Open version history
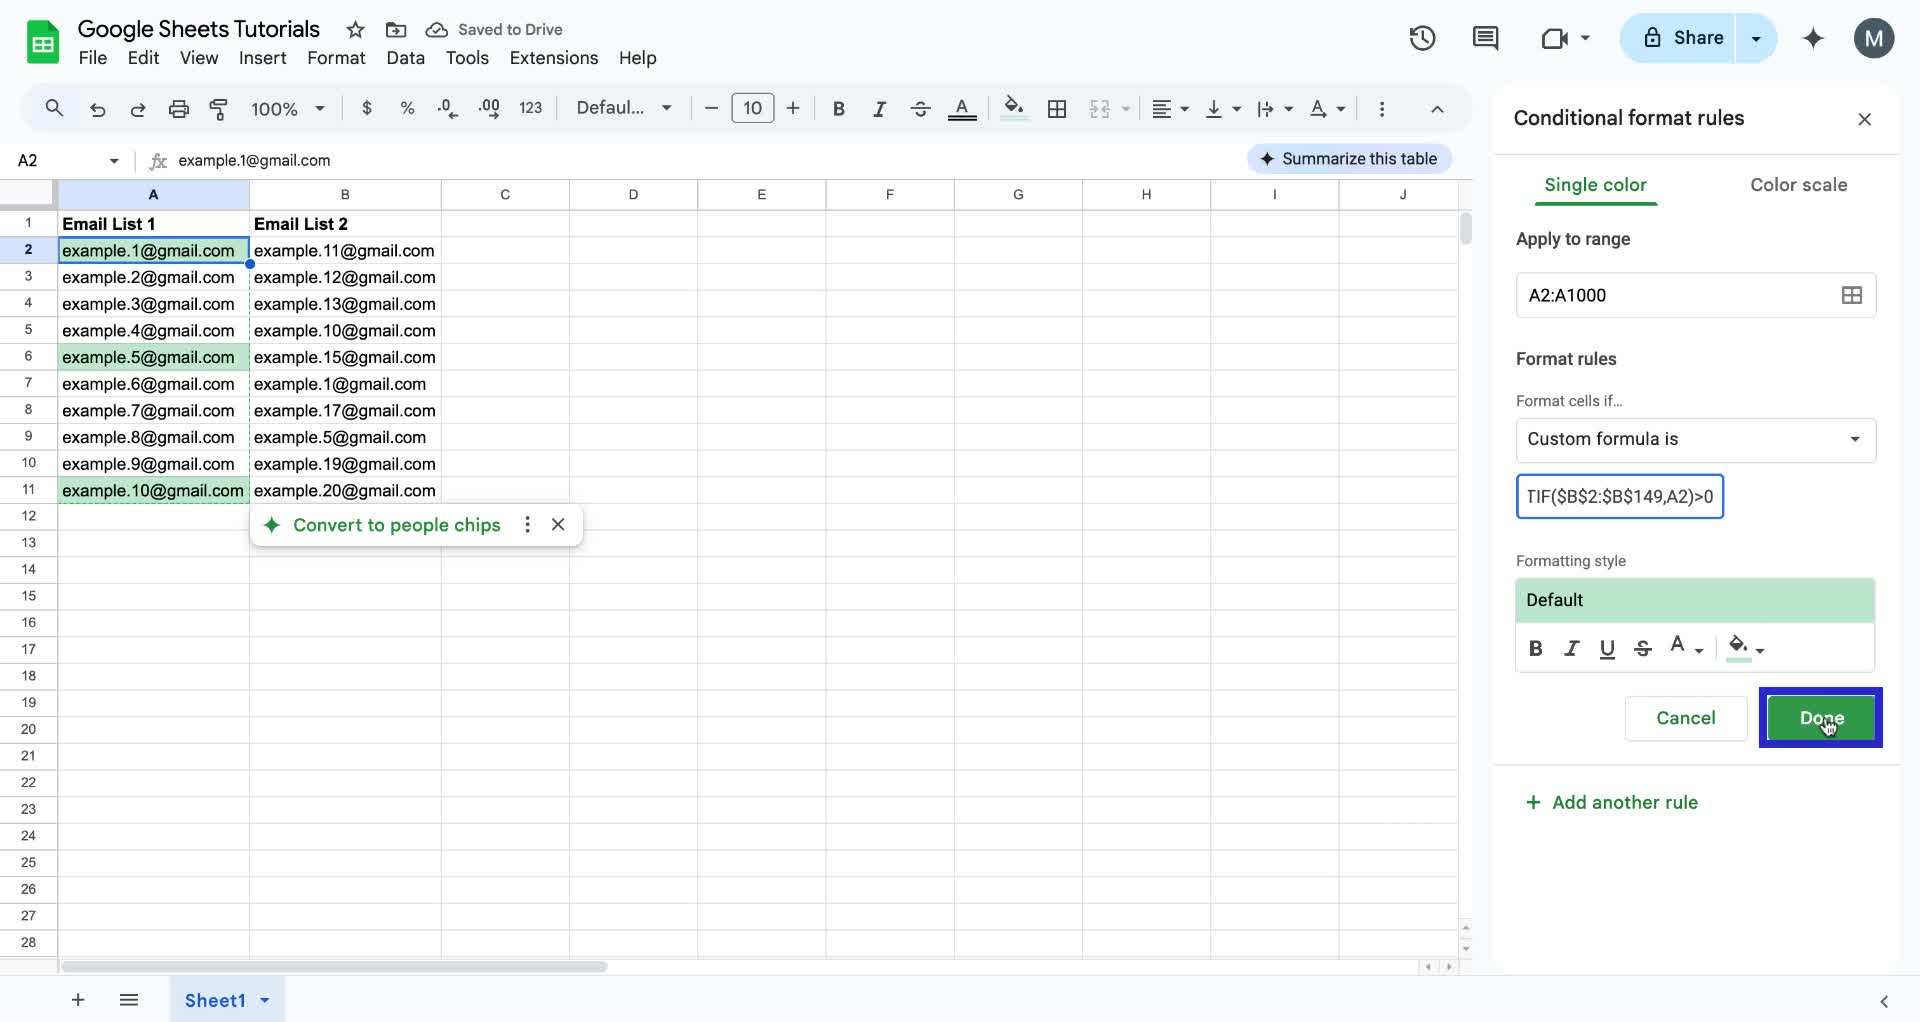 pos(1422,38)
